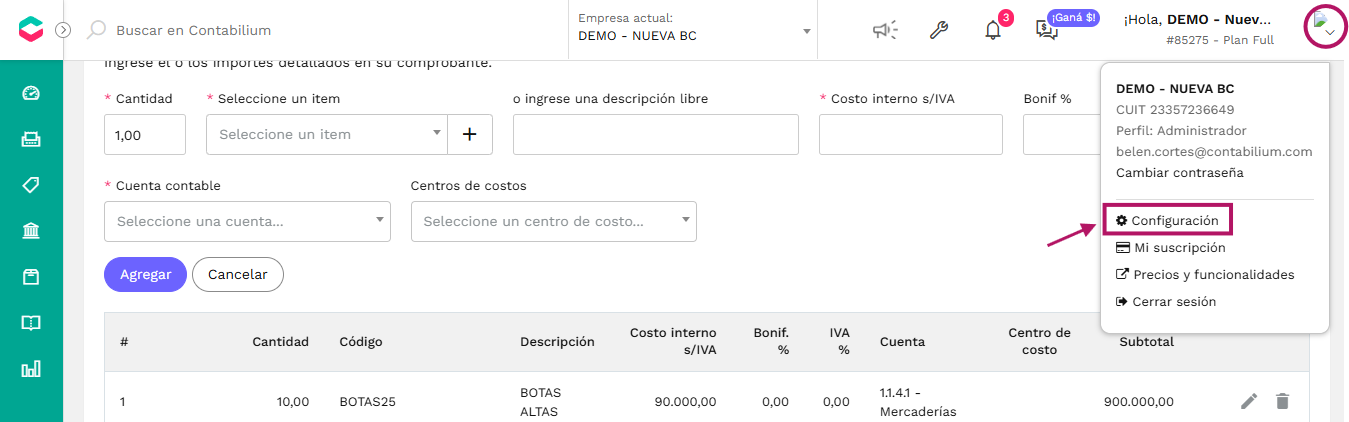The width and height of the screenshot is (1349, 422).
Task: Open the bank building icon in sidebar
Action: (31, 231)
